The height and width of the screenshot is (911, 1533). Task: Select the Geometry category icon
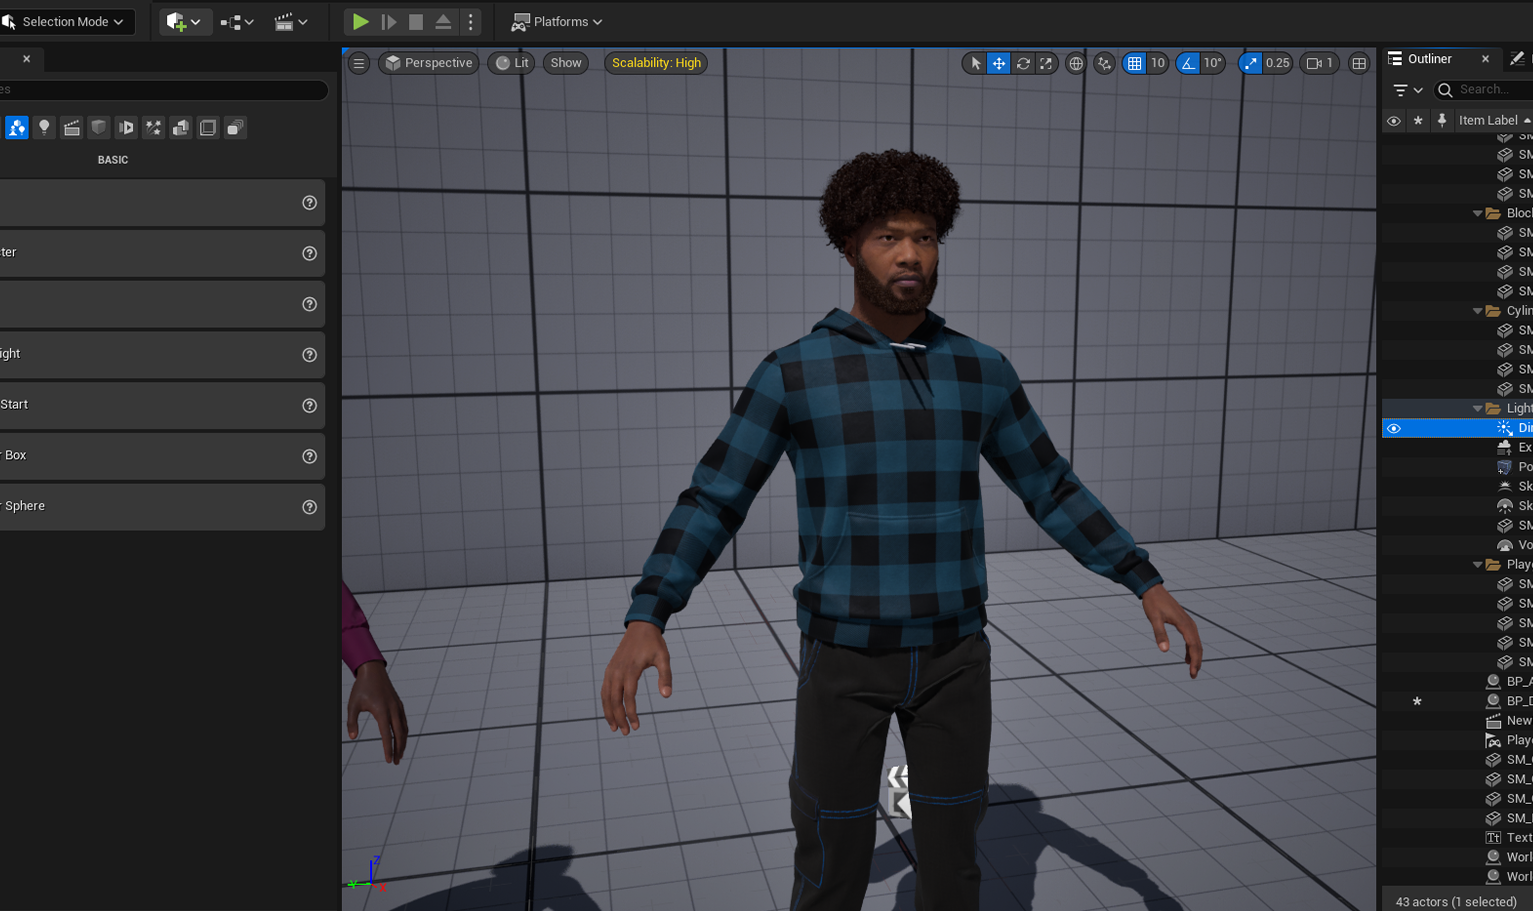(x=180, y=127)
